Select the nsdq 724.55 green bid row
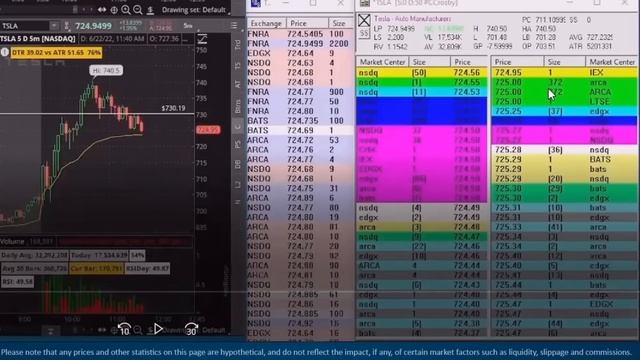 coord(422,82)
